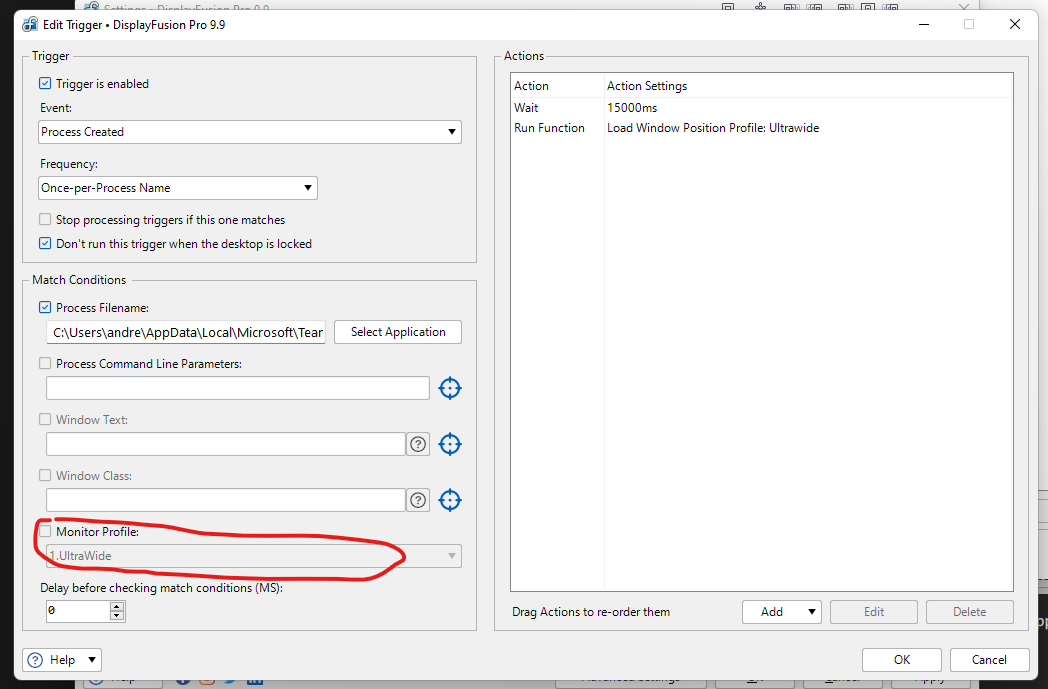Click the Select Application button
The height and width of the screenshot is (689, 1048).
[x=398, y=332]
